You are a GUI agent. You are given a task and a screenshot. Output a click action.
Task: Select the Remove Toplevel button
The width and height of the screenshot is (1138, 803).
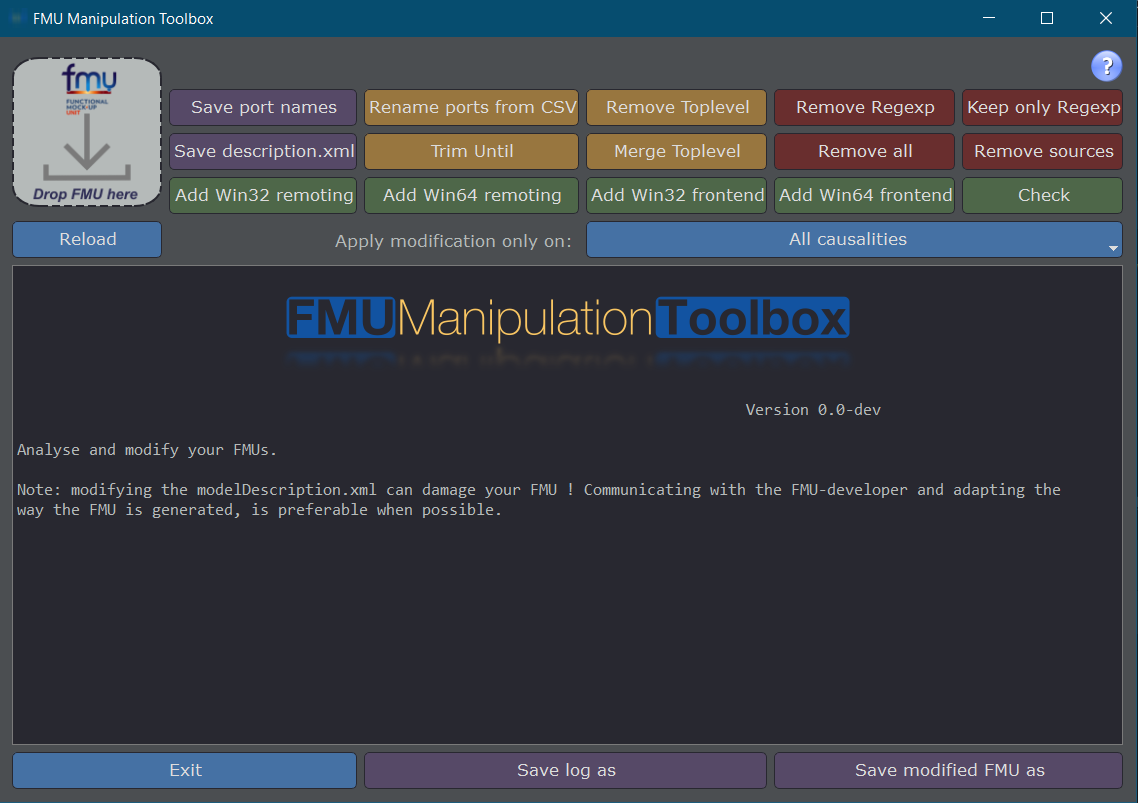[x=676, y=108]
